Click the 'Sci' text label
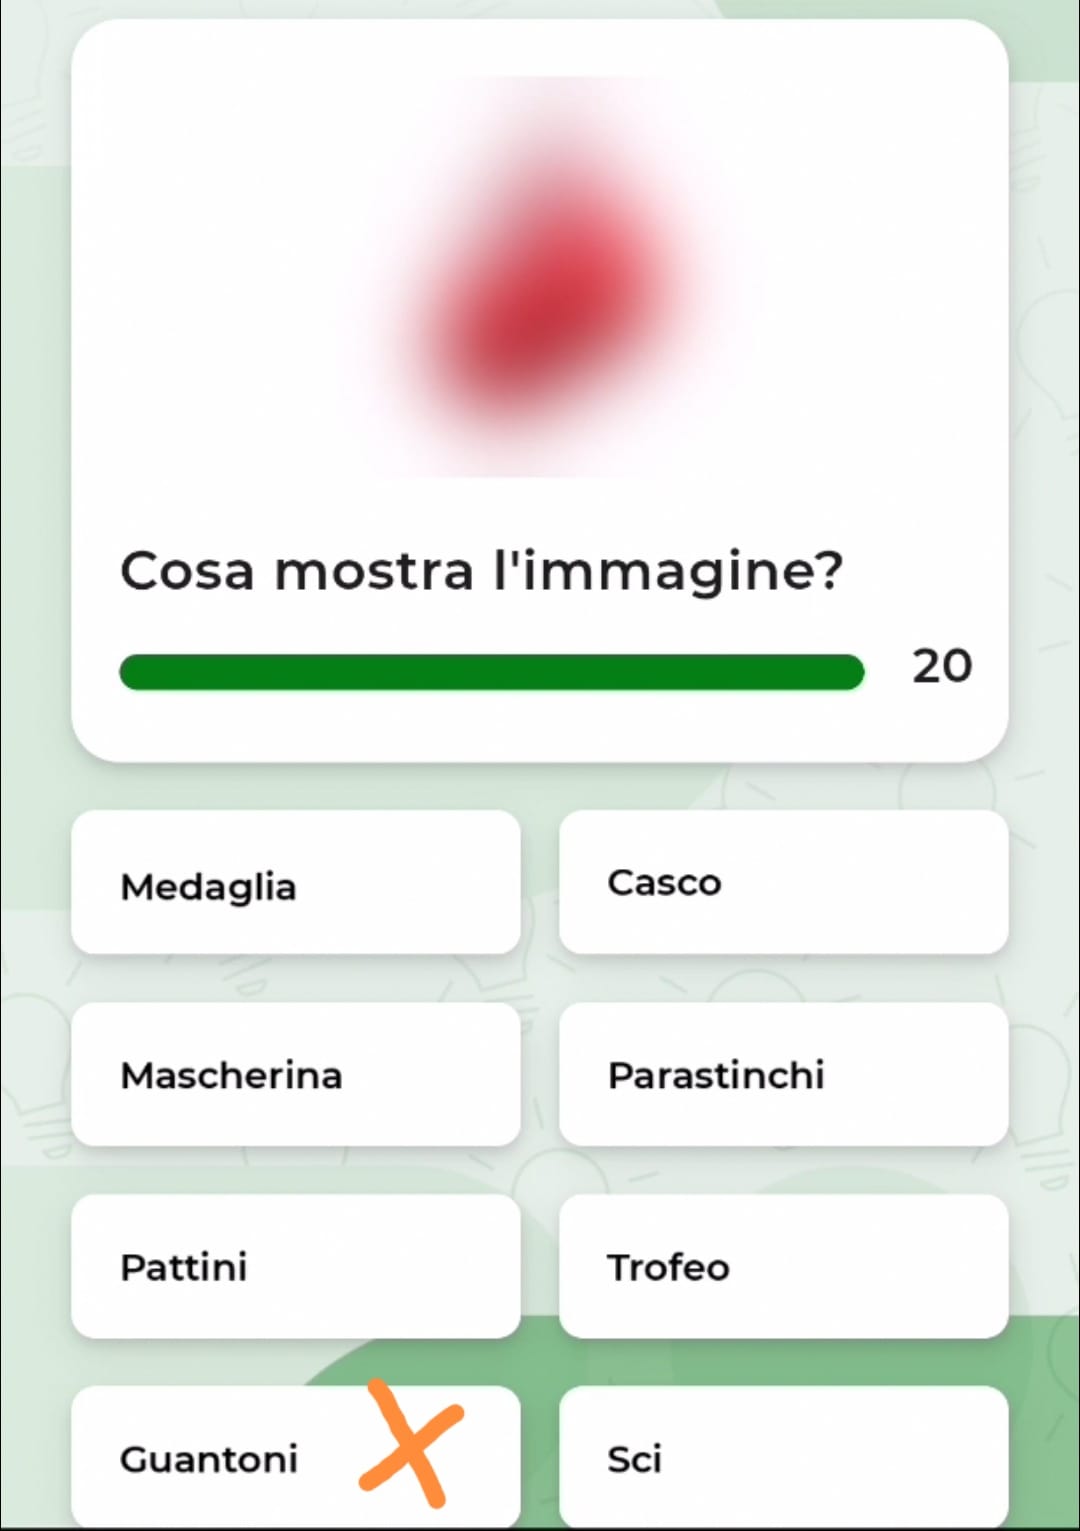The width and height of the screenshot is (1080, 1531). coord(634,1459)
